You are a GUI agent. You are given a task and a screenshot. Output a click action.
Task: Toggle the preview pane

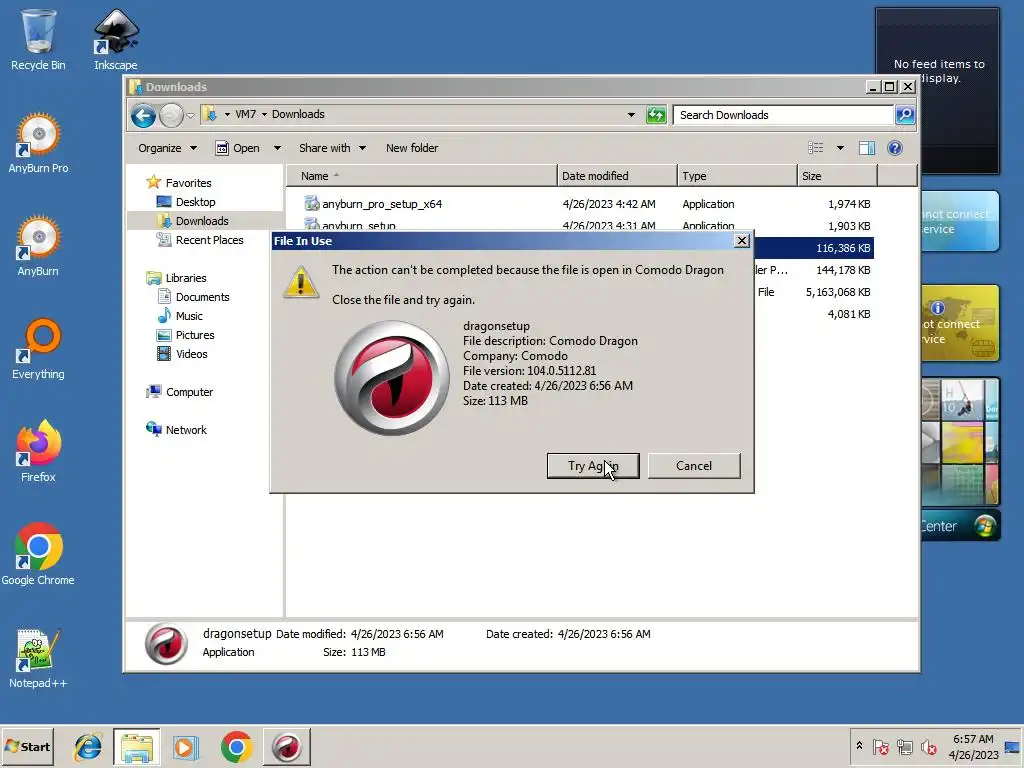point(867,148)
